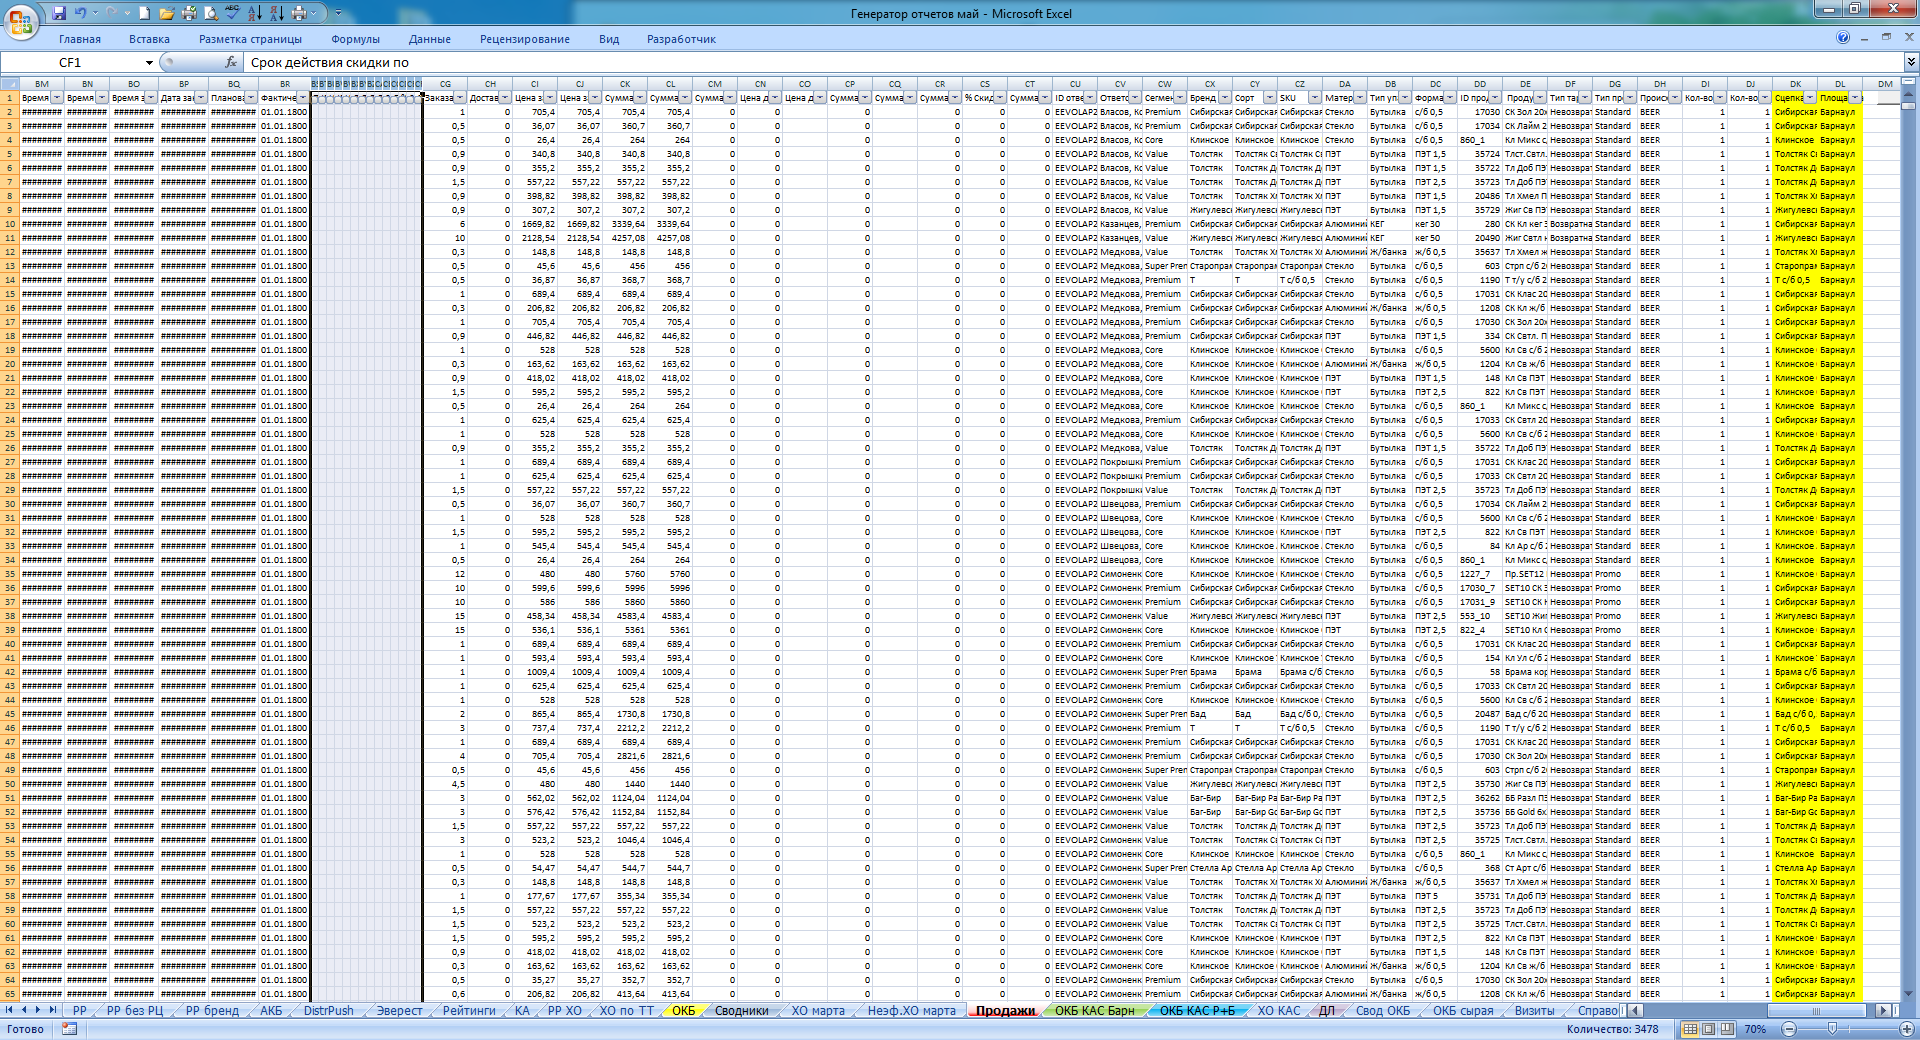Open Insert Function fx dialog
The width and height of the screenshot is (1920, 1040).
231,62
